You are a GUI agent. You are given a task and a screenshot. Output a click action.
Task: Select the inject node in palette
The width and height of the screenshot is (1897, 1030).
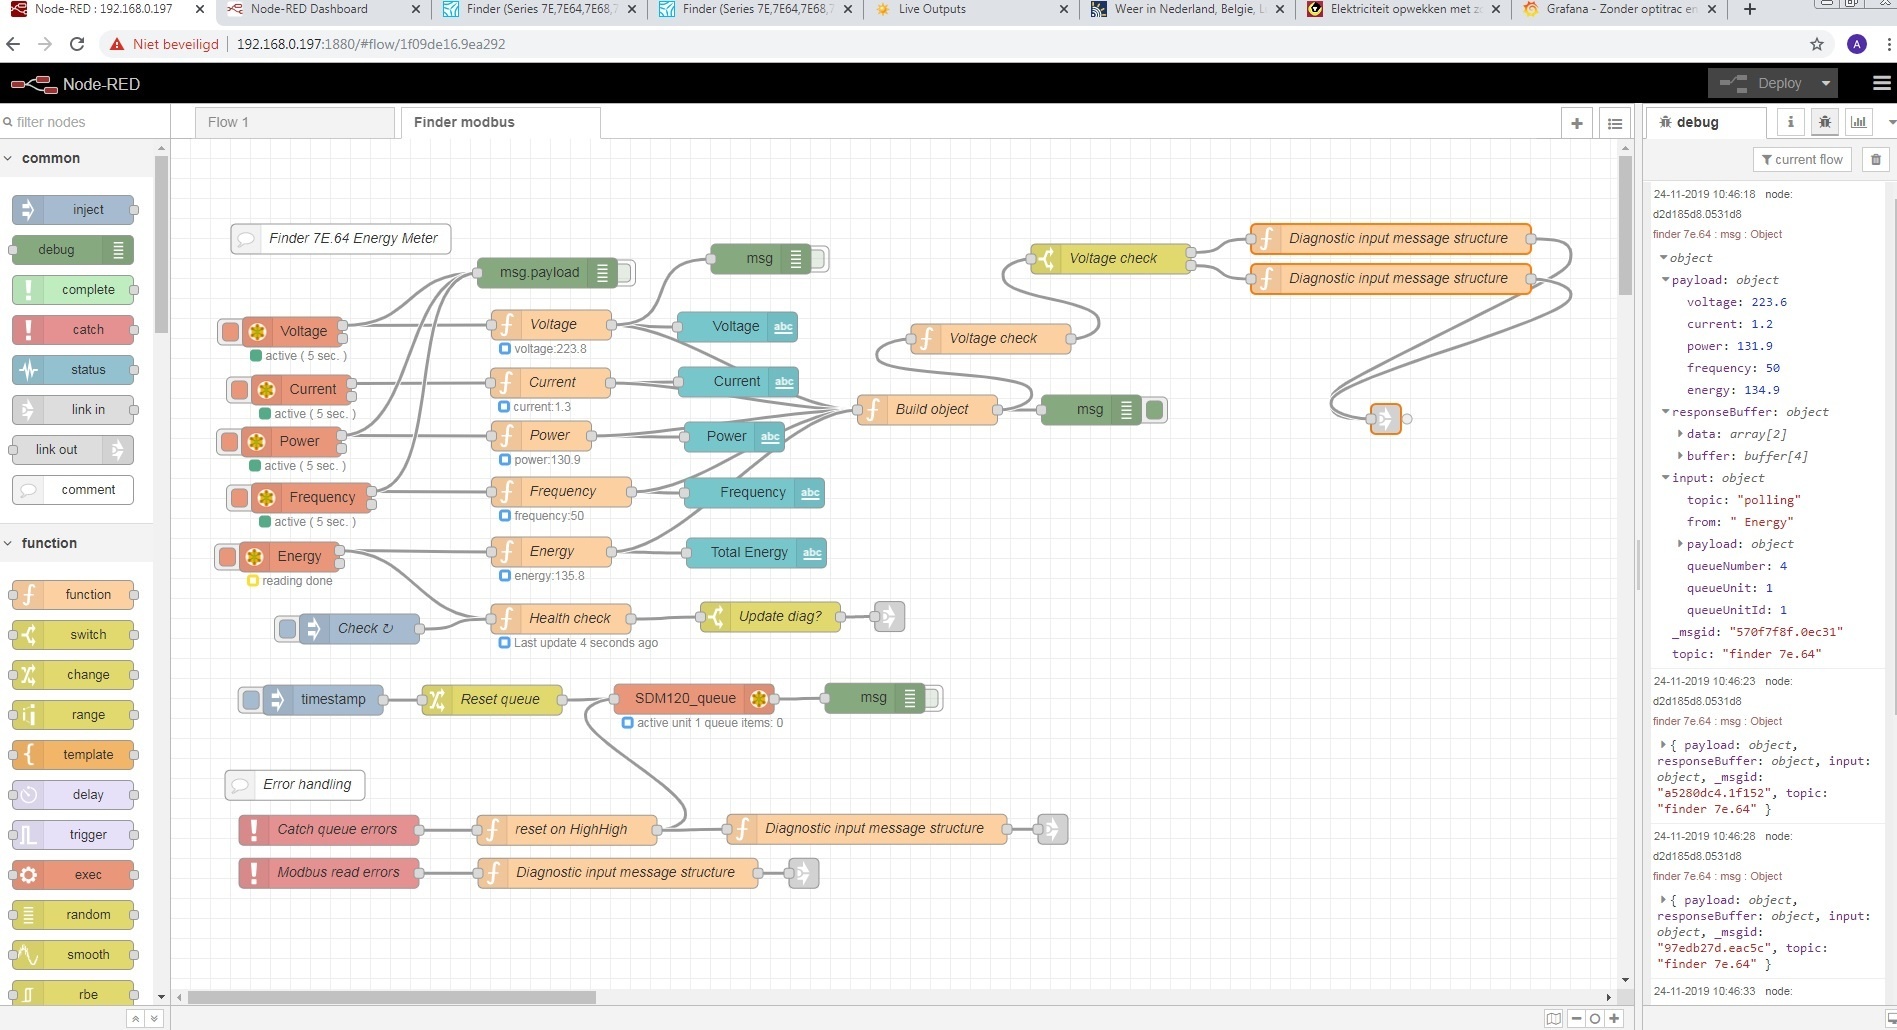73,210
